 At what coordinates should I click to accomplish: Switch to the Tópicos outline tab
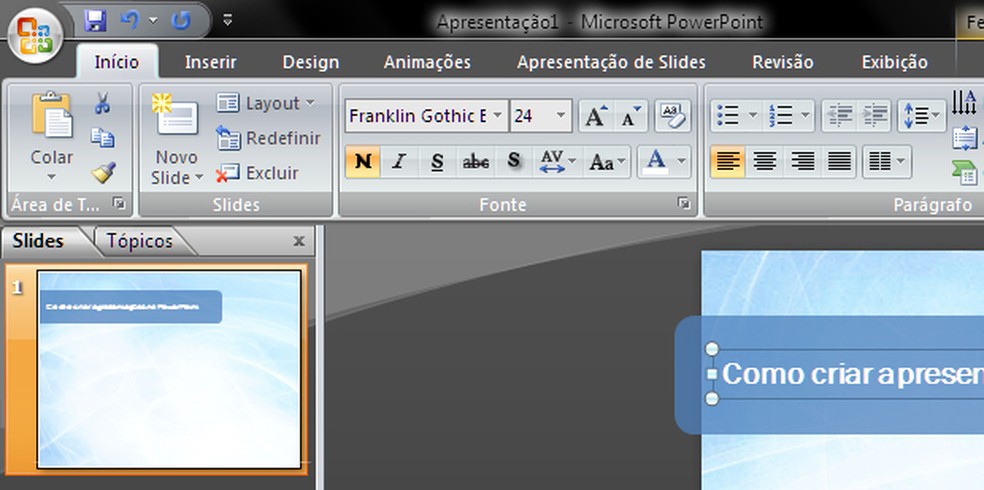click(x=139, y=241)
